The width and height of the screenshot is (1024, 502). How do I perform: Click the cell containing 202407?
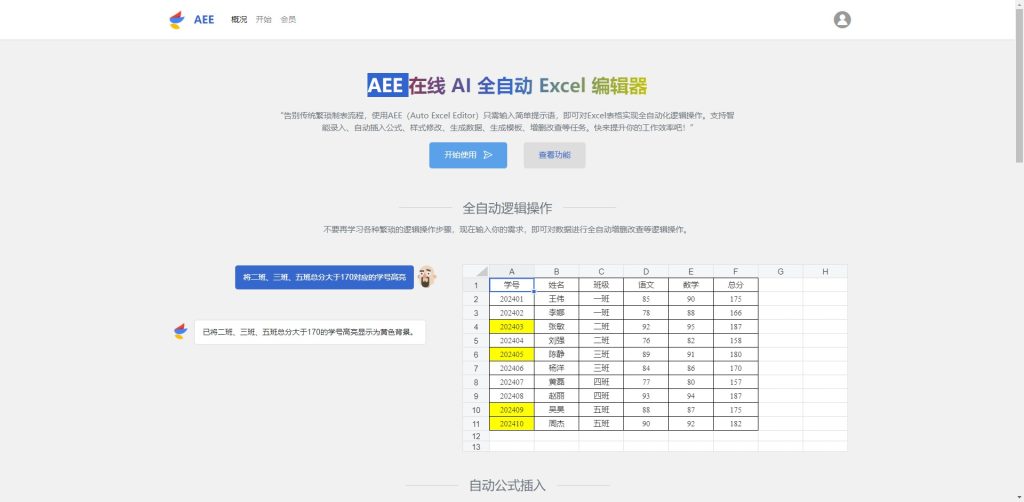click(511, 382)
